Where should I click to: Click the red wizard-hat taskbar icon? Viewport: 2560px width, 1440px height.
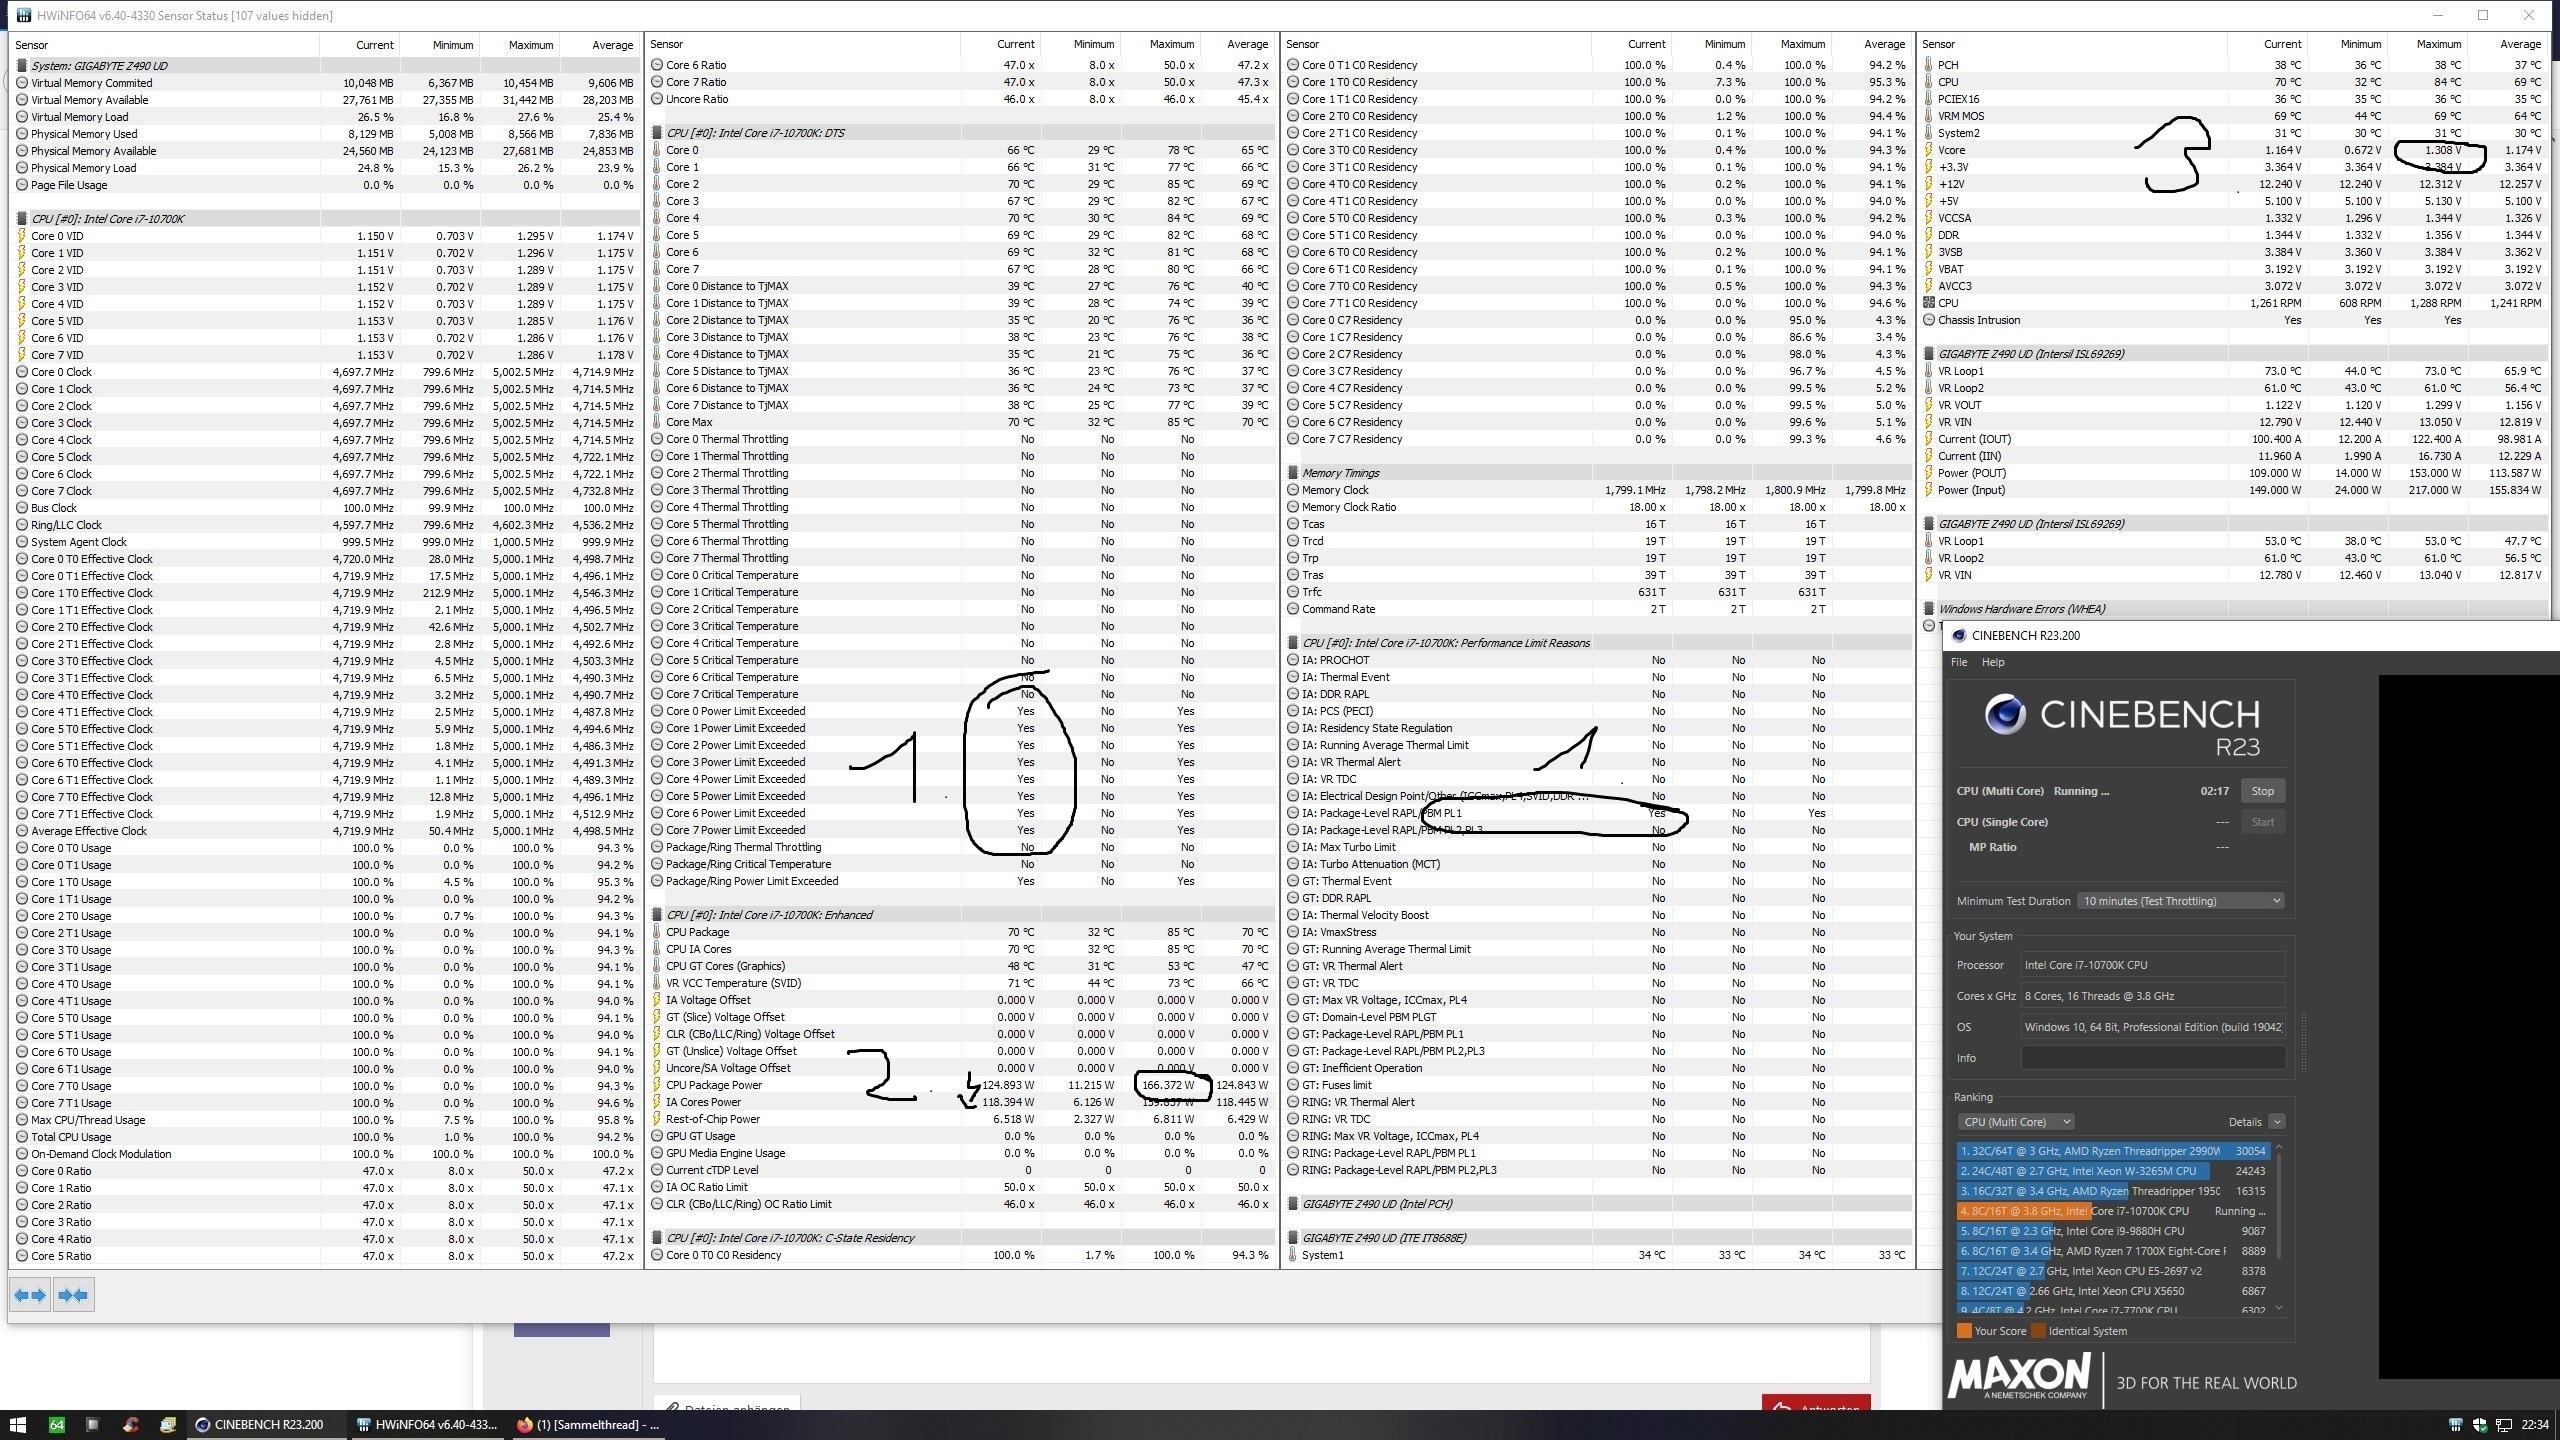pos(131,1425)
